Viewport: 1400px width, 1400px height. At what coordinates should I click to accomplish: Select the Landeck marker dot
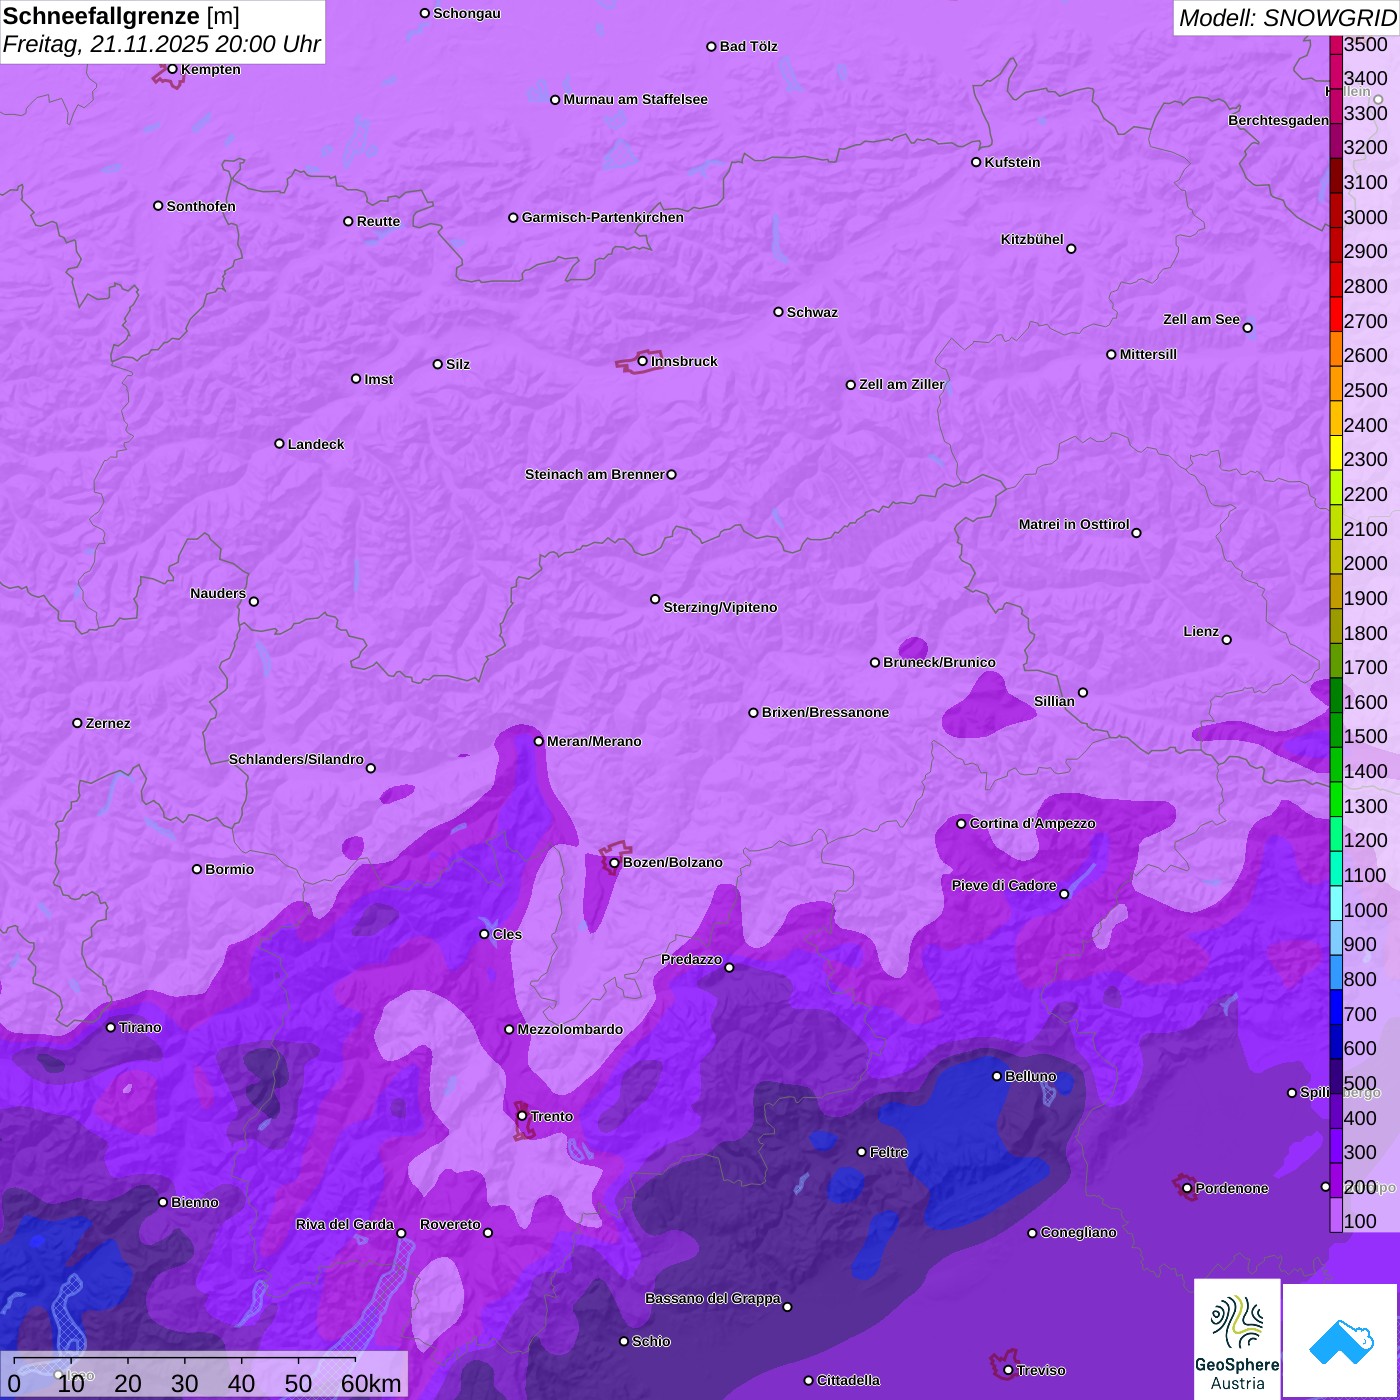[279, 444]
